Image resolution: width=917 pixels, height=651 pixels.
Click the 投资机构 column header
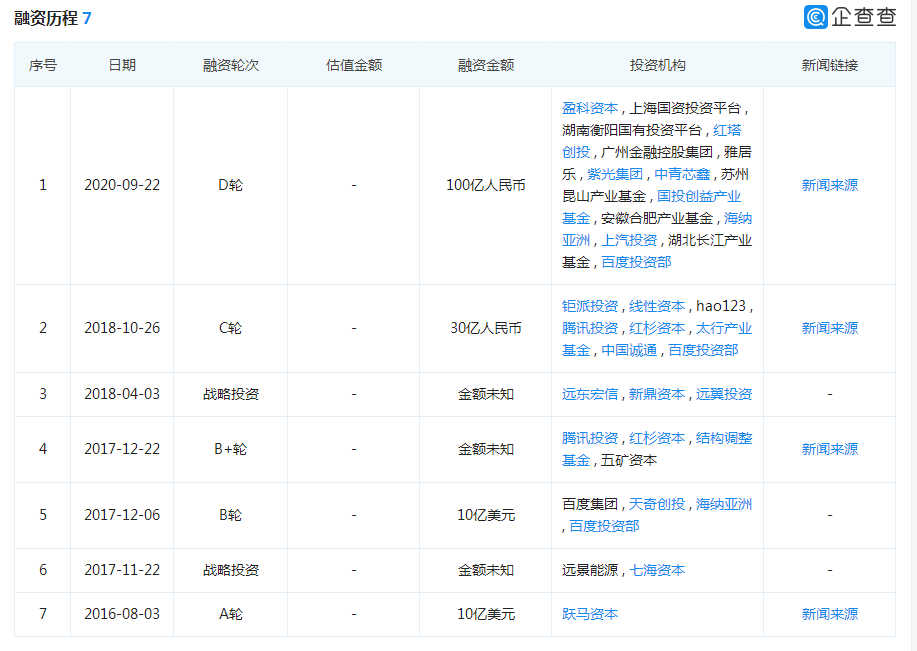click(657, 65)
